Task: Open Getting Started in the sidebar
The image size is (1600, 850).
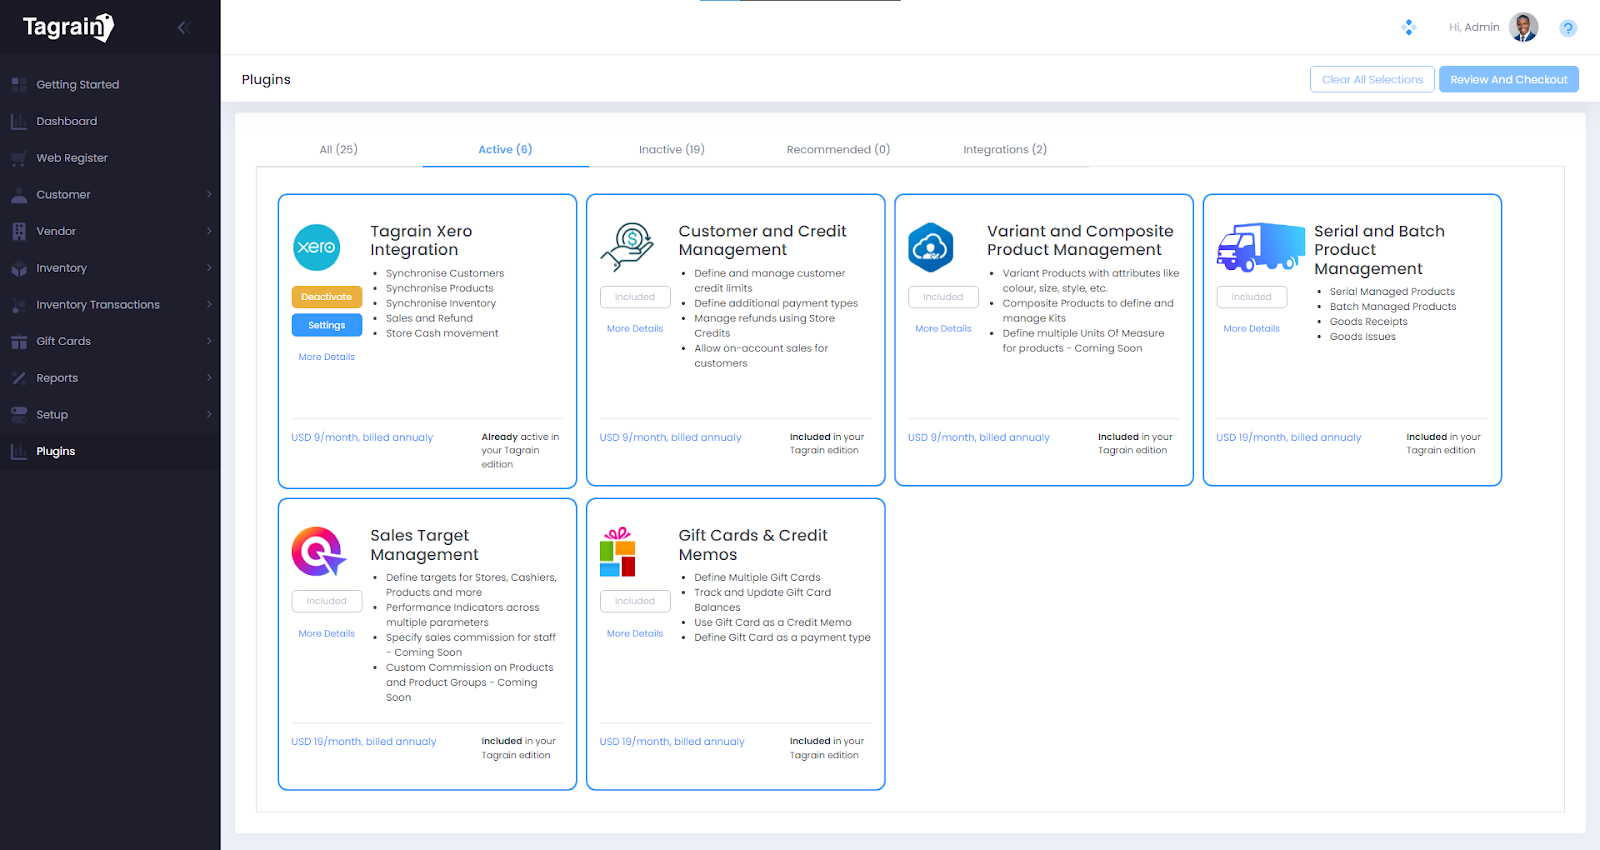Action: pyautogui.click(x=78, y=85)
